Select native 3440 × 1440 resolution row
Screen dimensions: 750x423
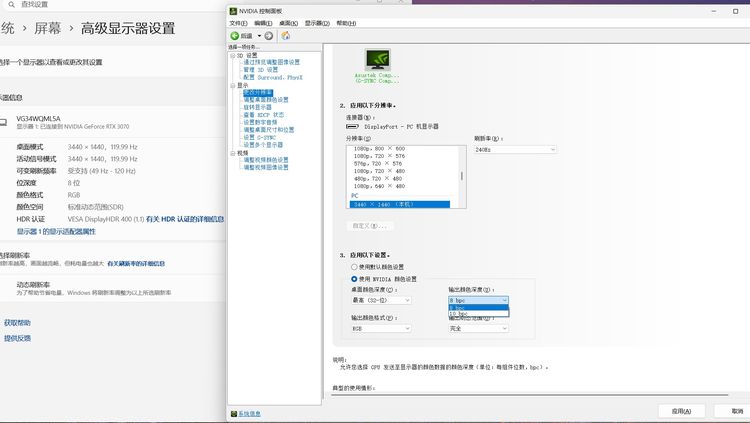pos(399,205)
